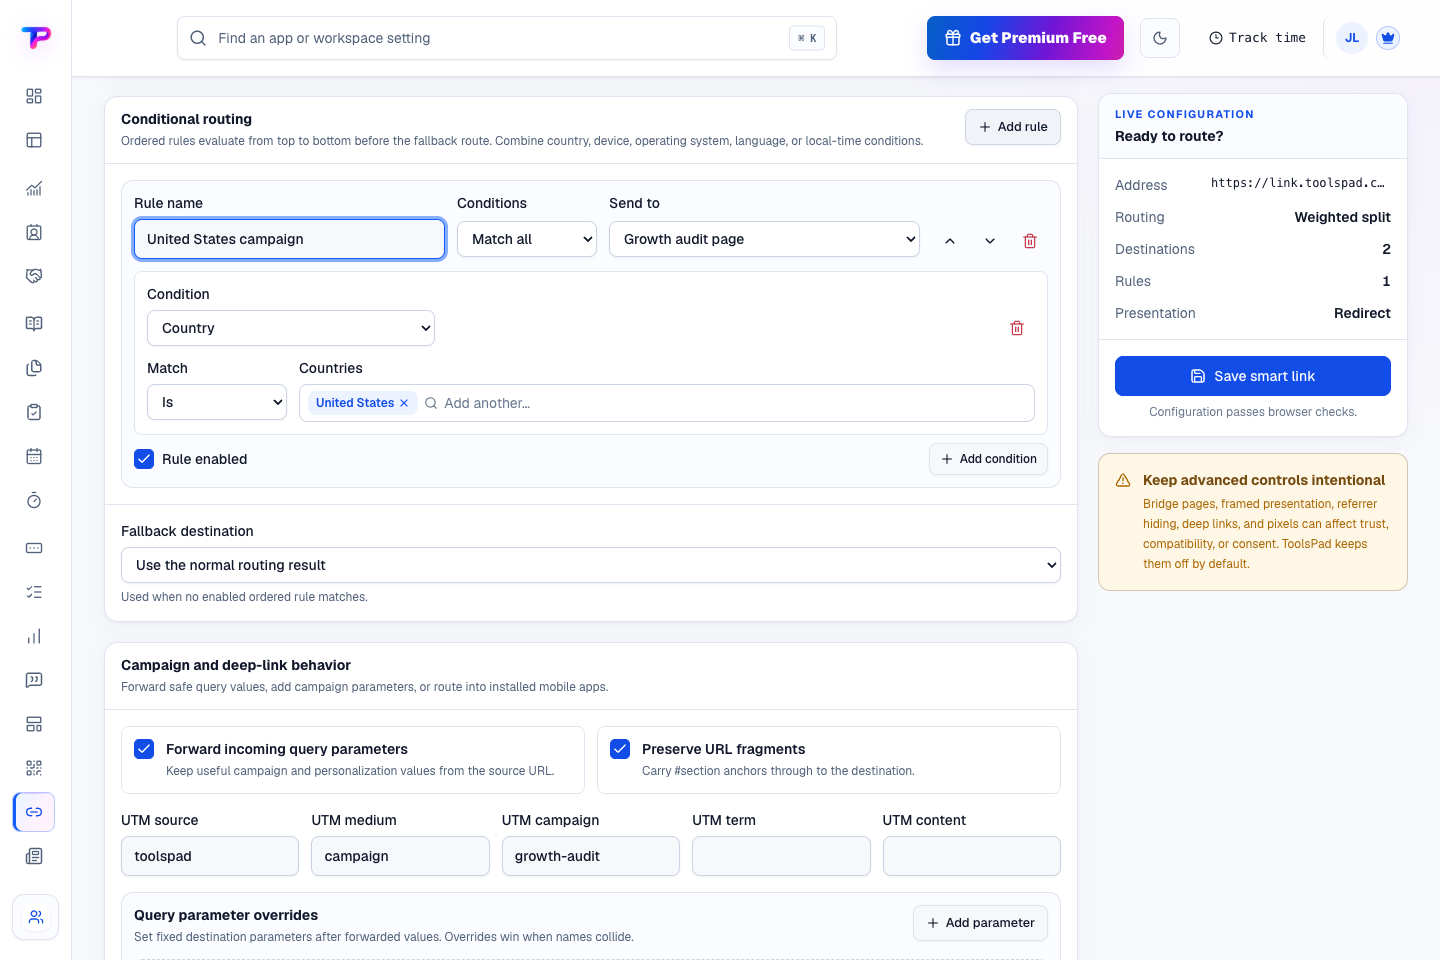
Task: Toggle Preserve URL fragments checkbox
Action: click(x=620, y=749)
